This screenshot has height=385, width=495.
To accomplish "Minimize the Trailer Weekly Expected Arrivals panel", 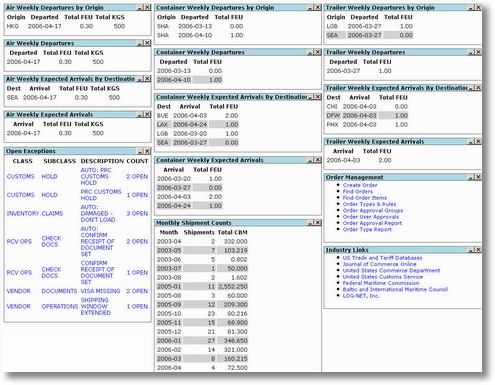I will tap(471, 141).
